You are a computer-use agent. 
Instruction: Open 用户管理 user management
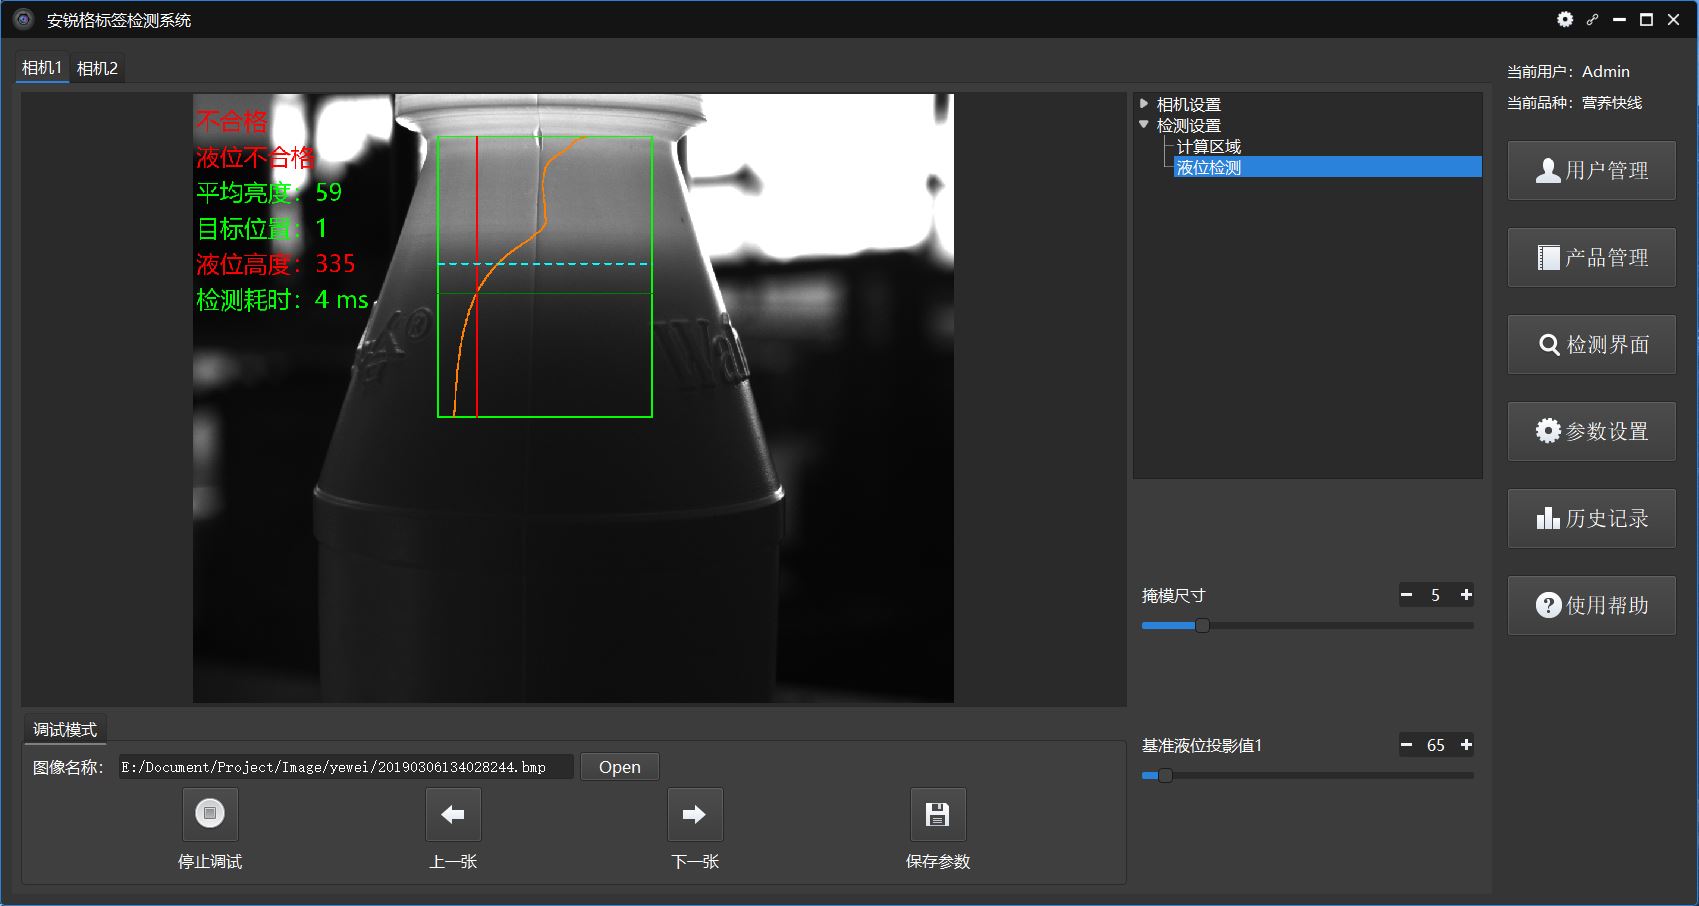(1591, 171)
